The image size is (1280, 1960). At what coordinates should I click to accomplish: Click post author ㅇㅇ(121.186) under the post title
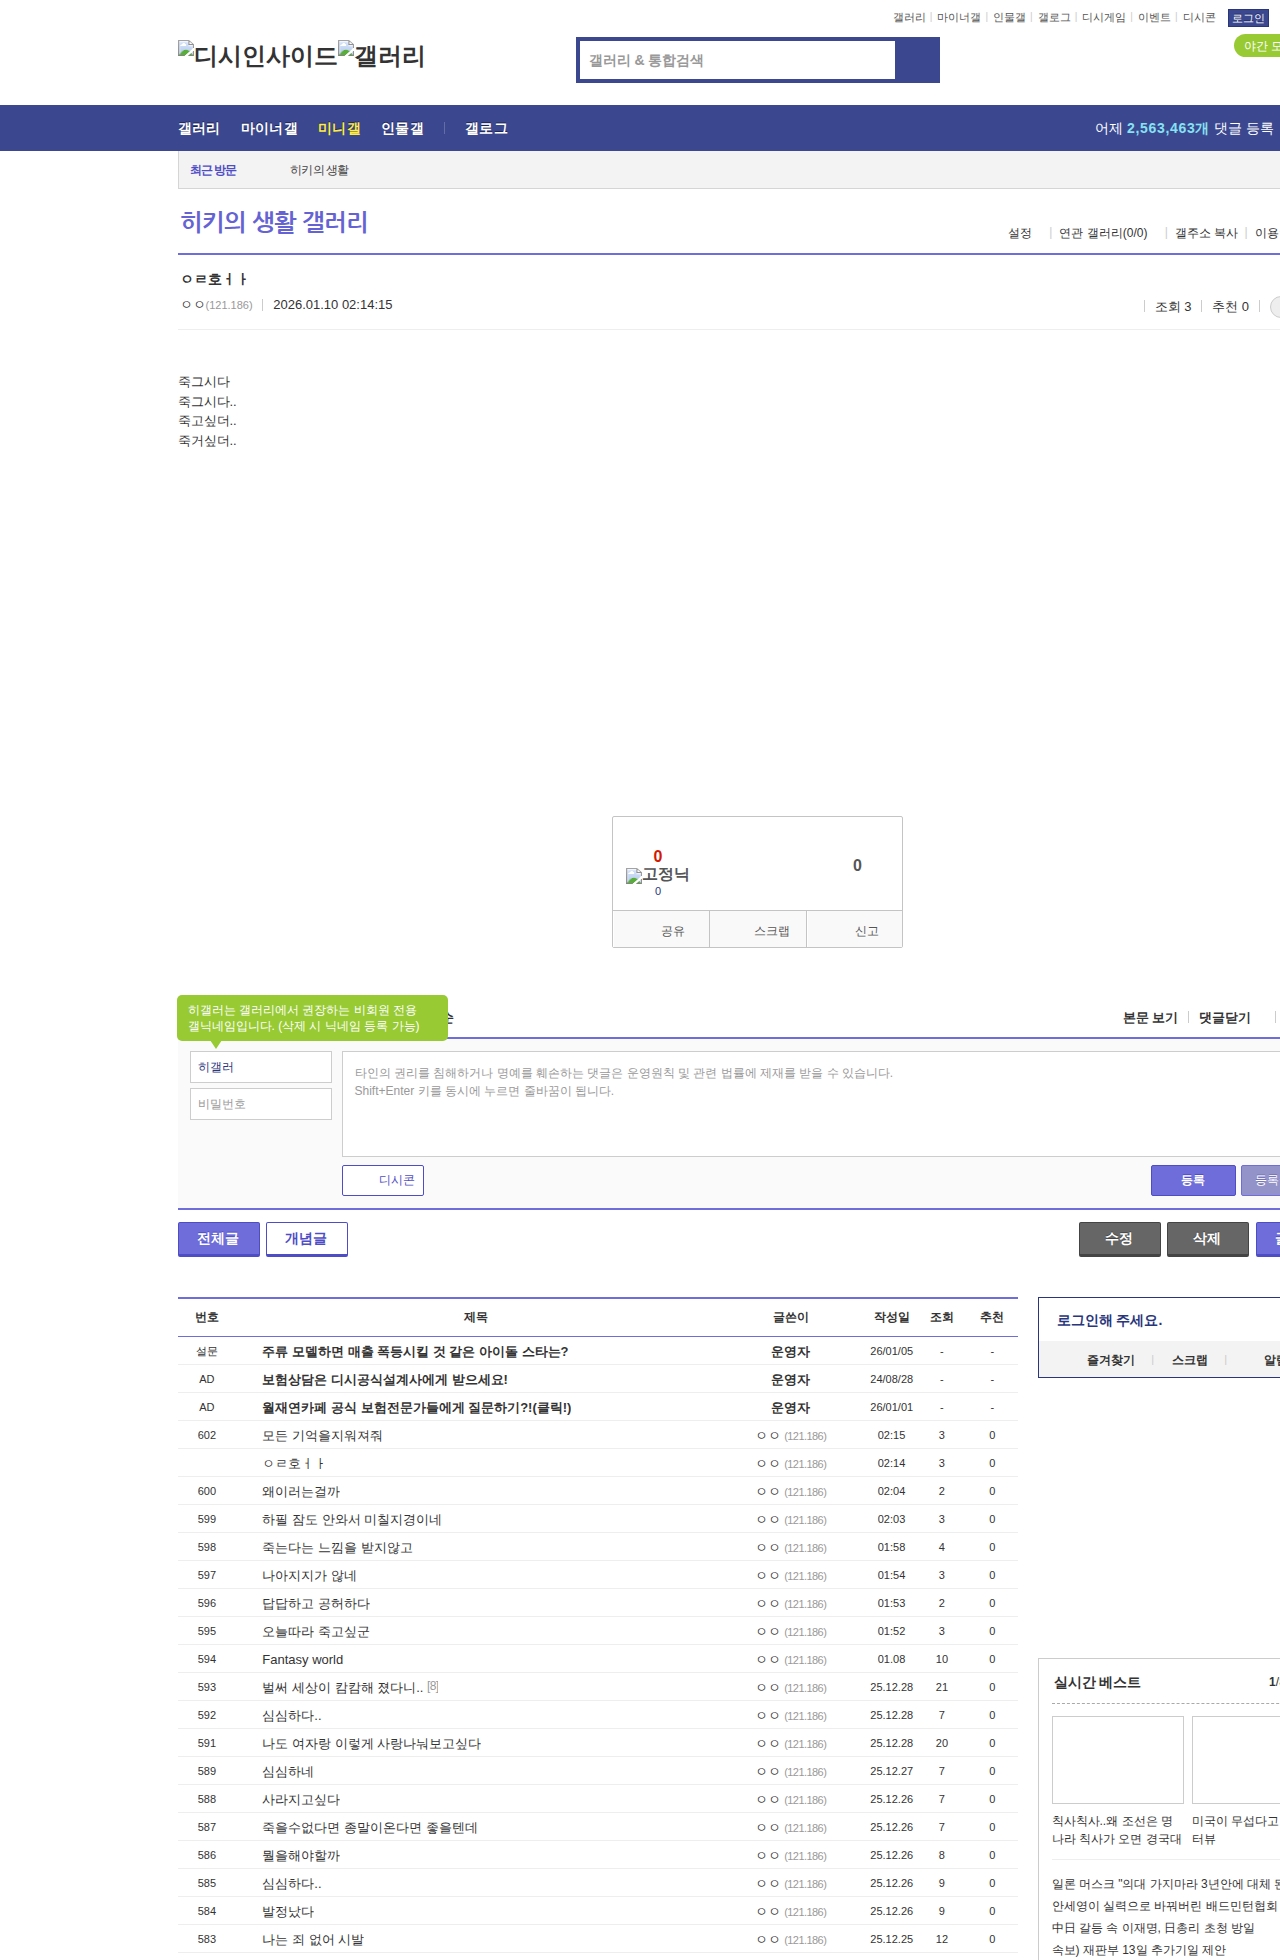[x=217, y=305]
